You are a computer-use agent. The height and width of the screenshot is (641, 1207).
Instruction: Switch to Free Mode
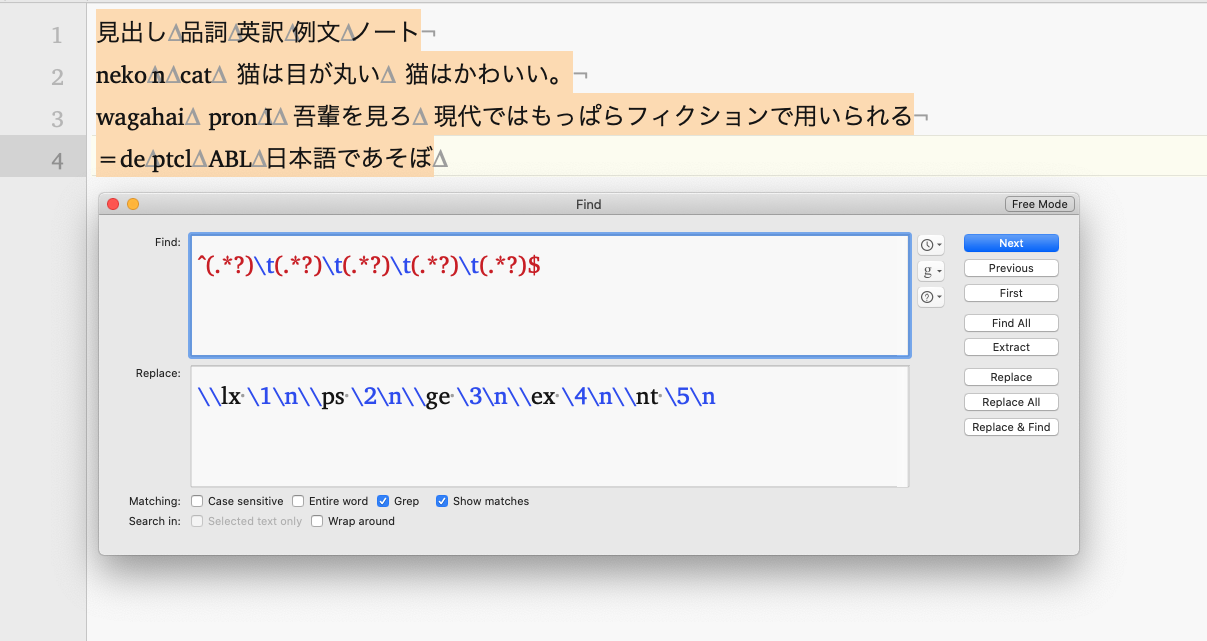point(1039,203)
